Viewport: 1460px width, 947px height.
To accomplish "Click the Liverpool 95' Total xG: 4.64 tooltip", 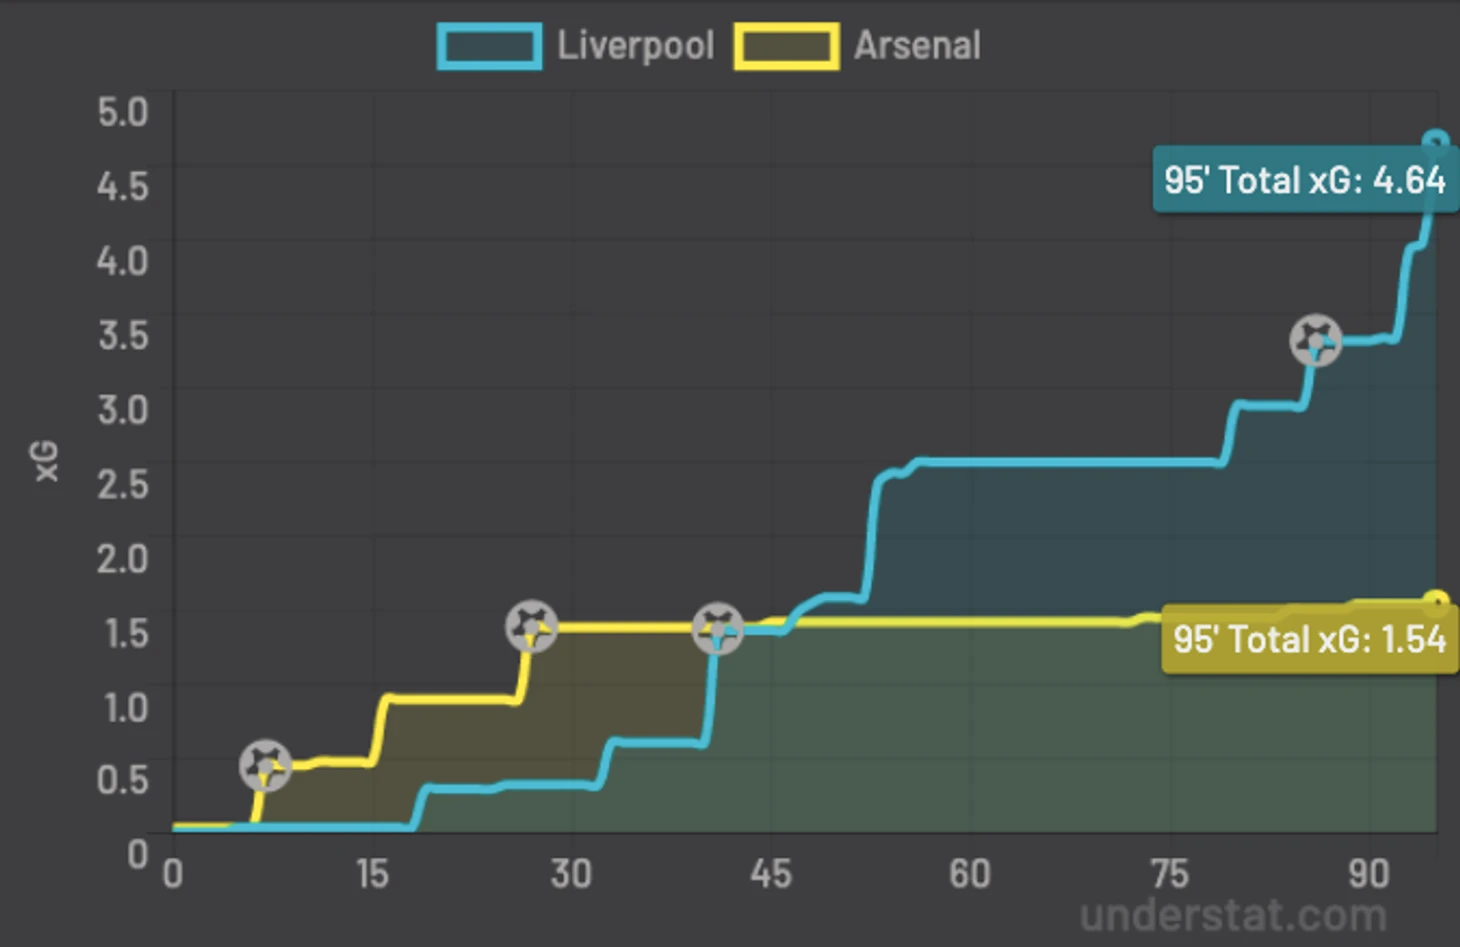I will pyautogui.click(x=1305, y=180).
